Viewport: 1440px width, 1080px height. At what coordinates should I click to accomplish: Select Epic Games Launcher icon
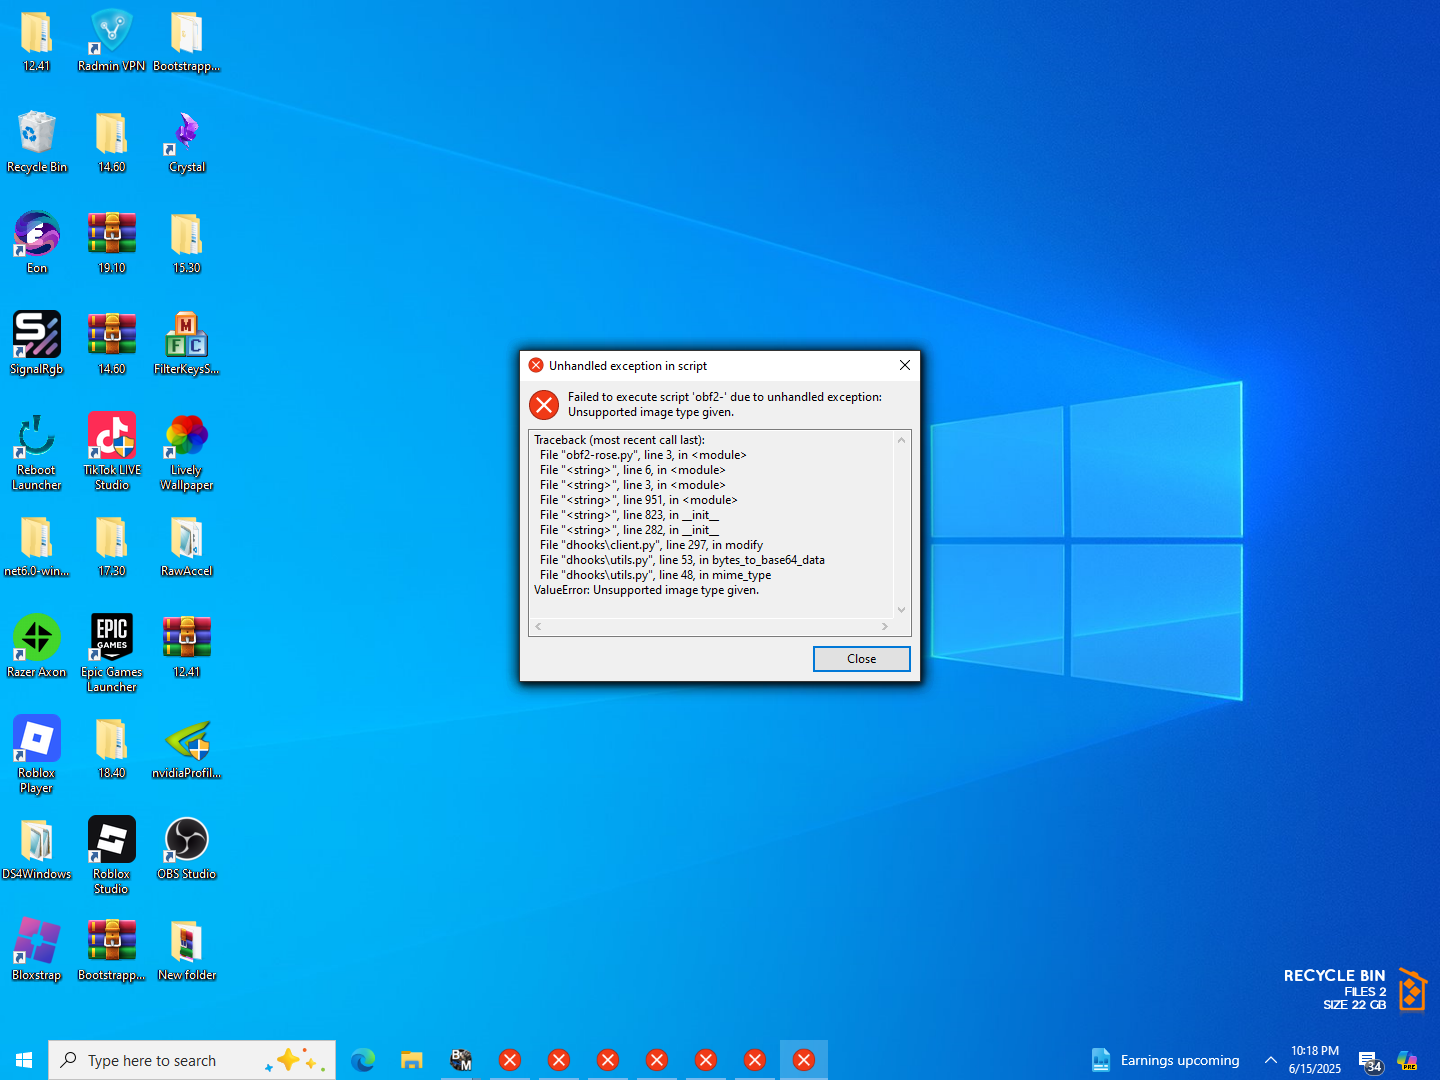click(111, 638)
